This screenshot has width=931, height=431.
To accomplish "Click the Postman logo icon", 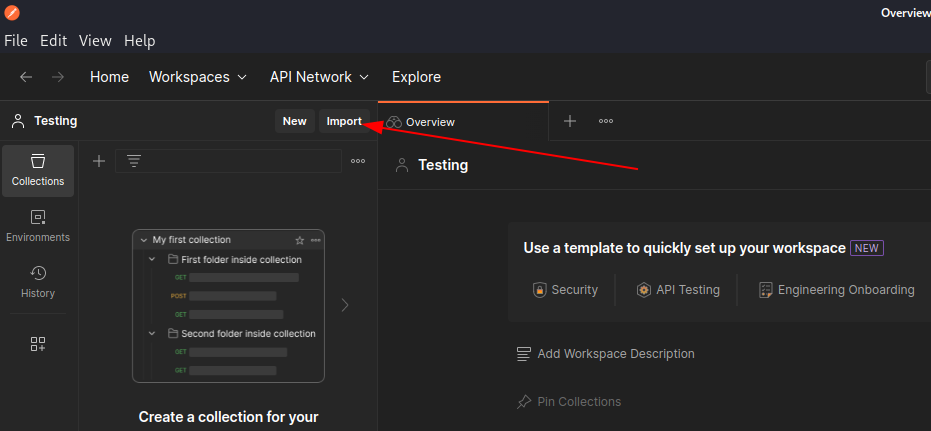I will tap(12, 12).
